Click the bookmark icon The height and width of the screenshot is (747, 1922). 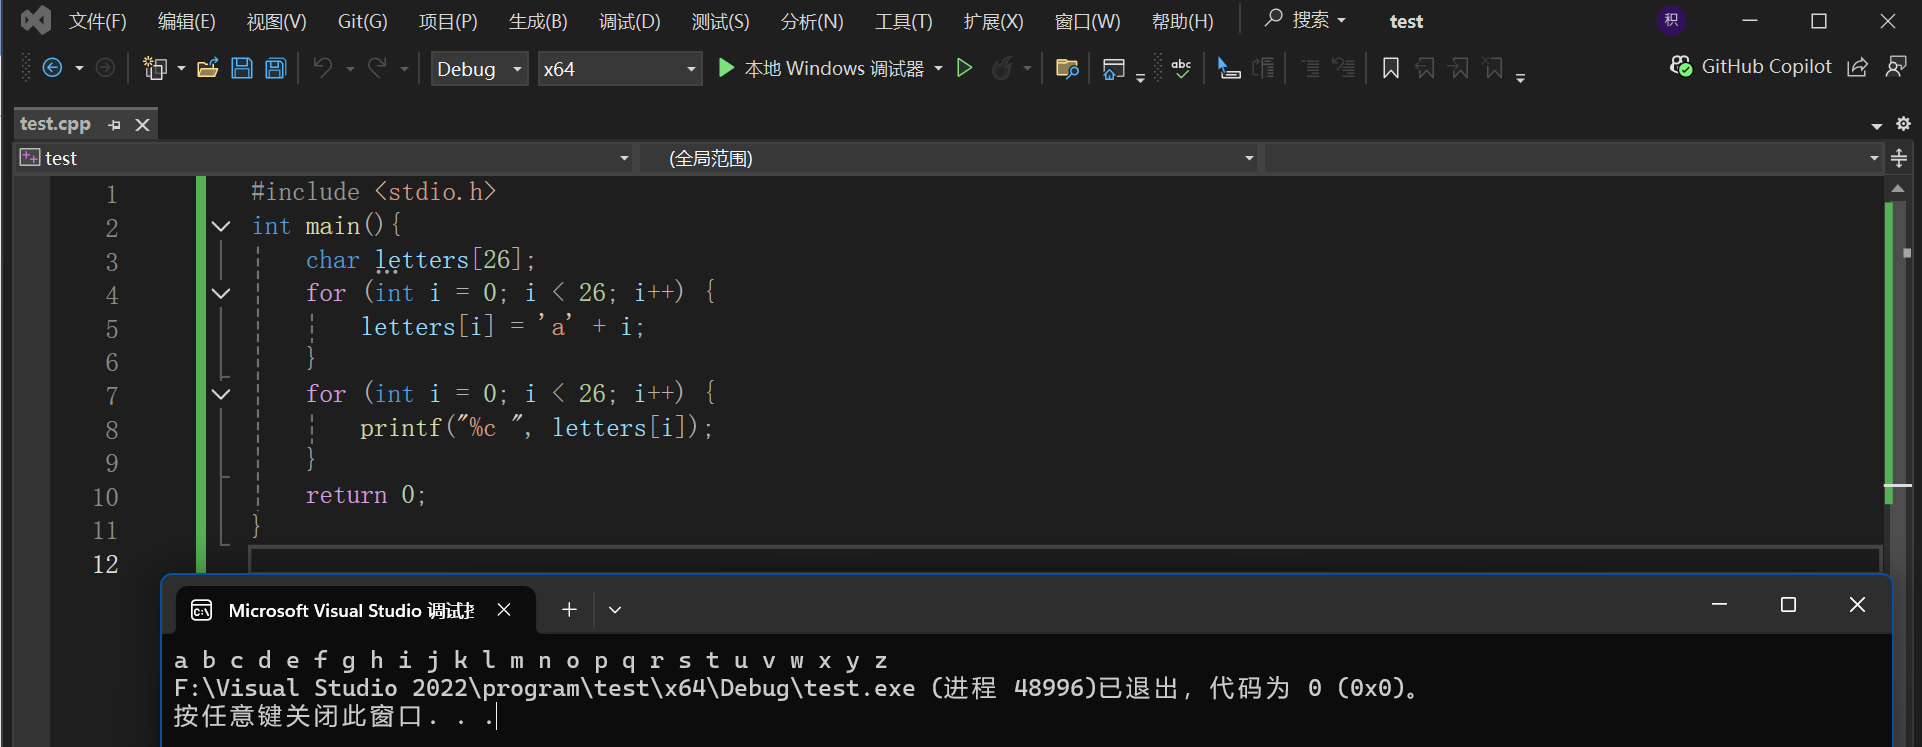tap(1390, 68)
